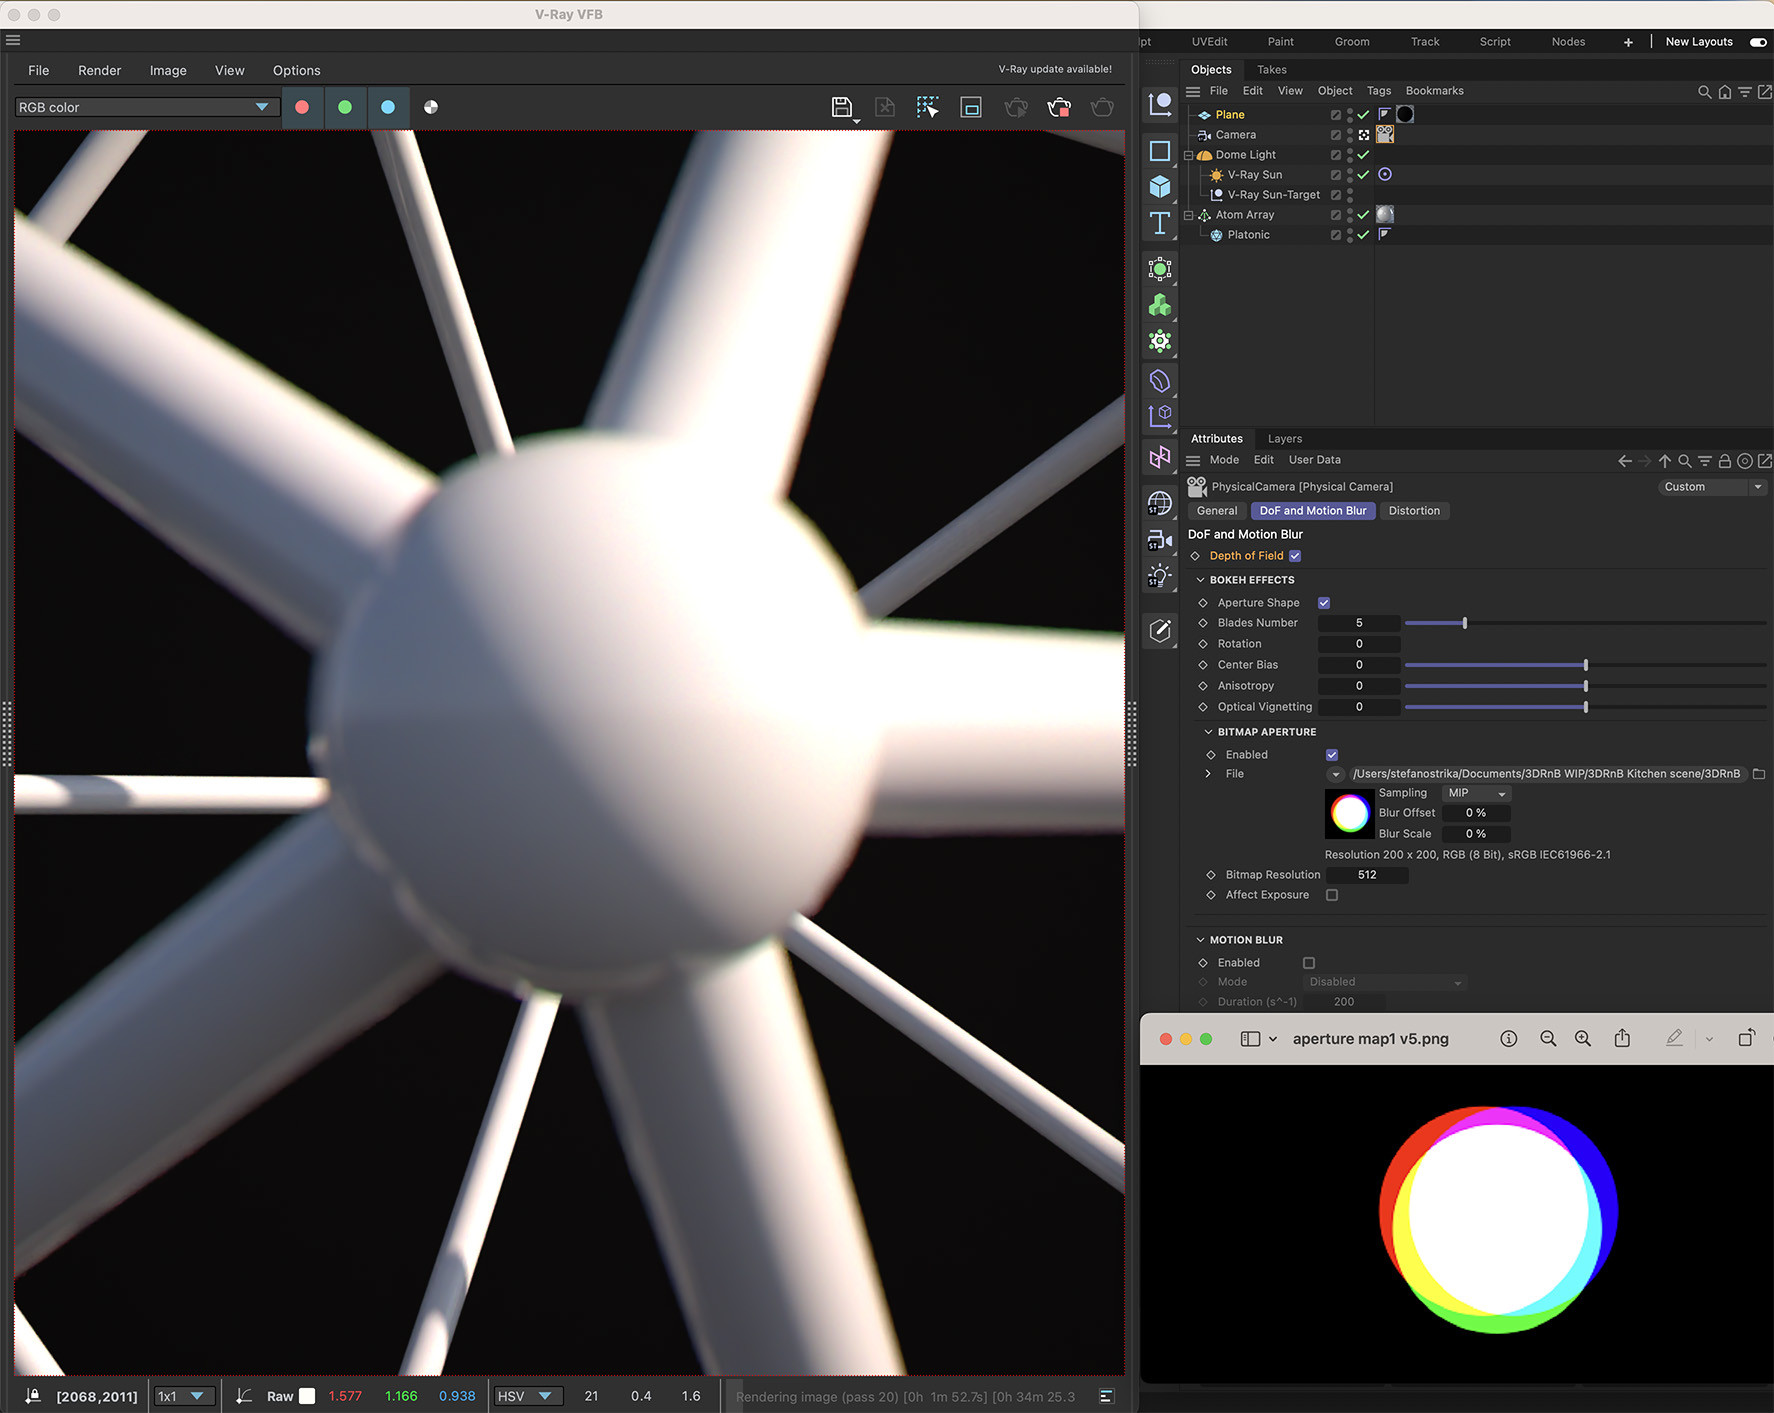This screenshot has width=1774, height=1413.
Task: Open Sampling MIP dropdown
Action: 1476,793
